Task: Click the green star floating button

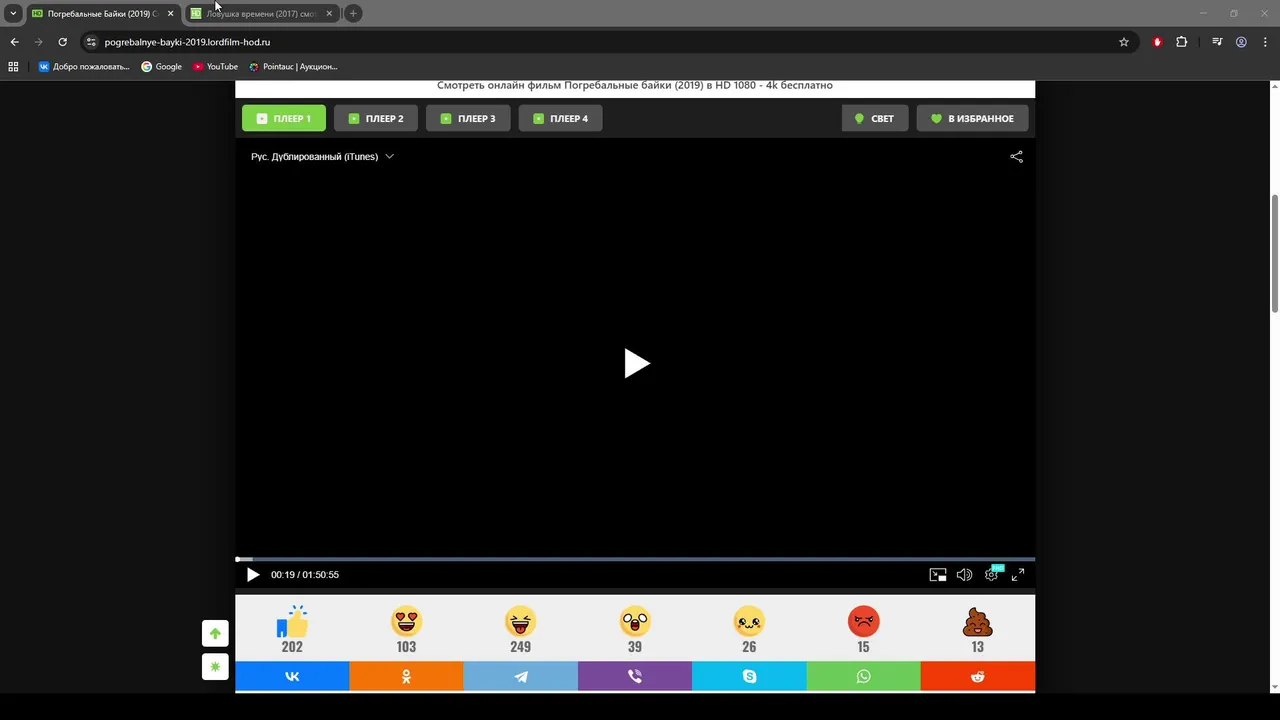Action: coord(215,667)
